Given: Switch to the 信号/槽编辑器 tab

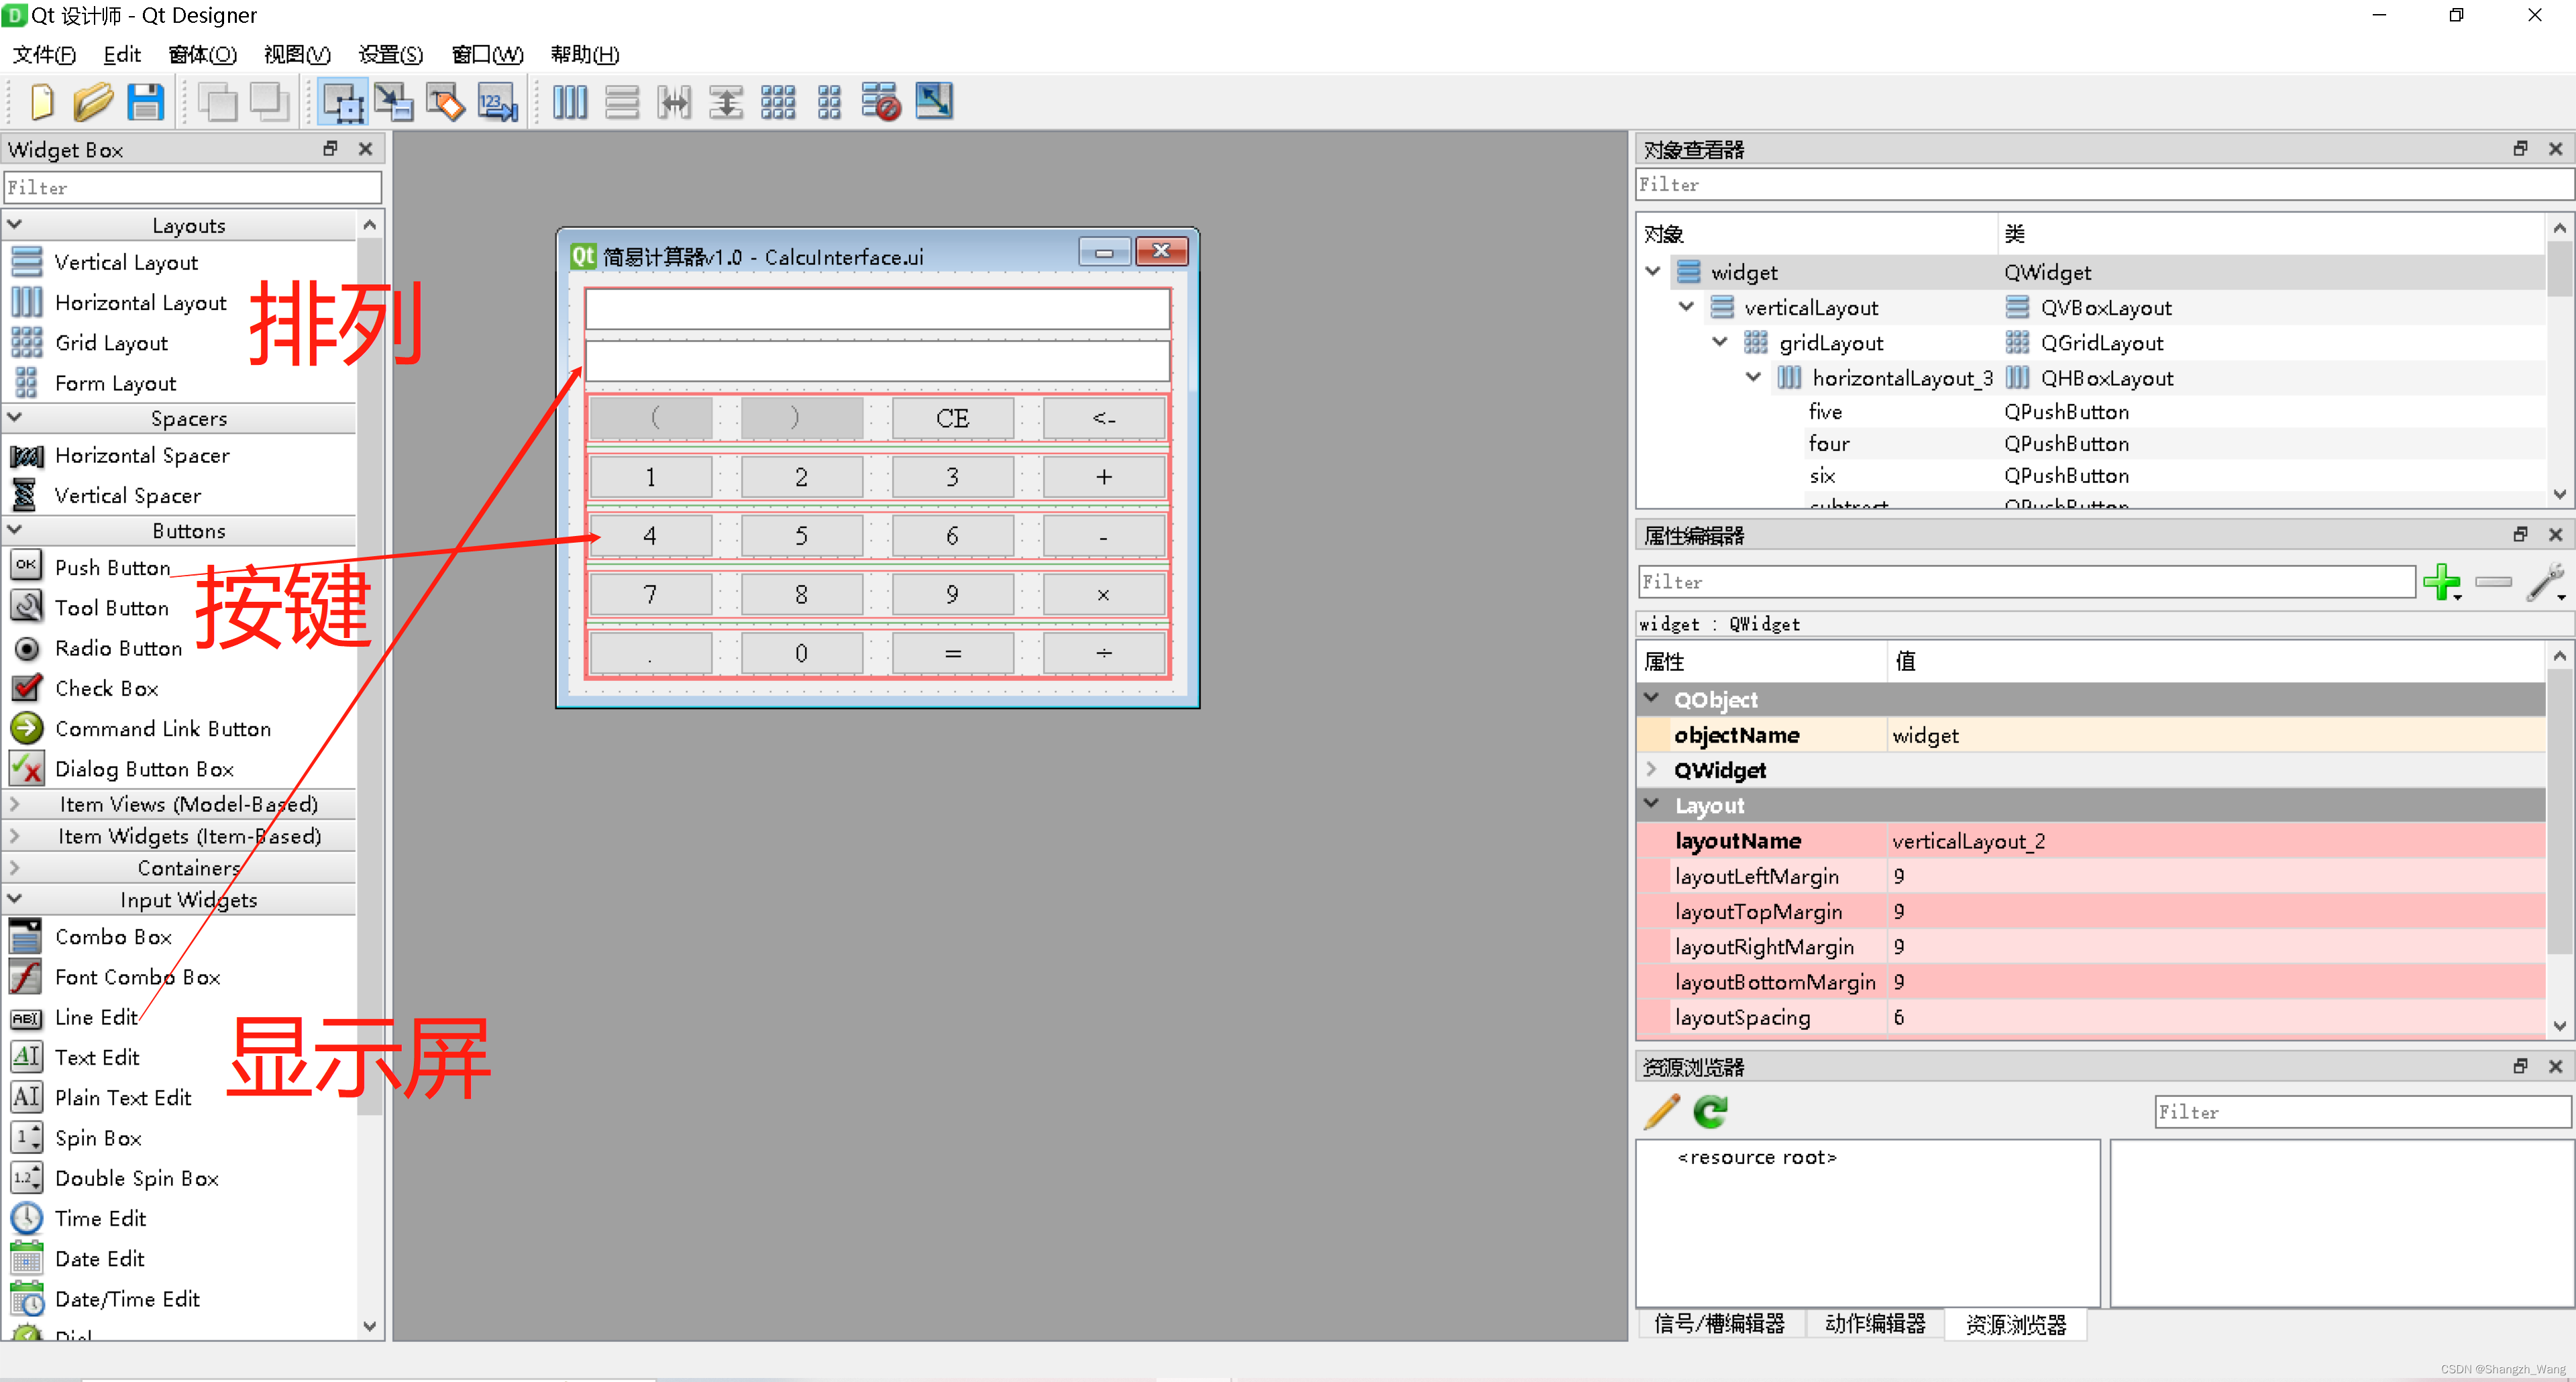Looking at the screenshot, I should [x=1719, y=1324].
